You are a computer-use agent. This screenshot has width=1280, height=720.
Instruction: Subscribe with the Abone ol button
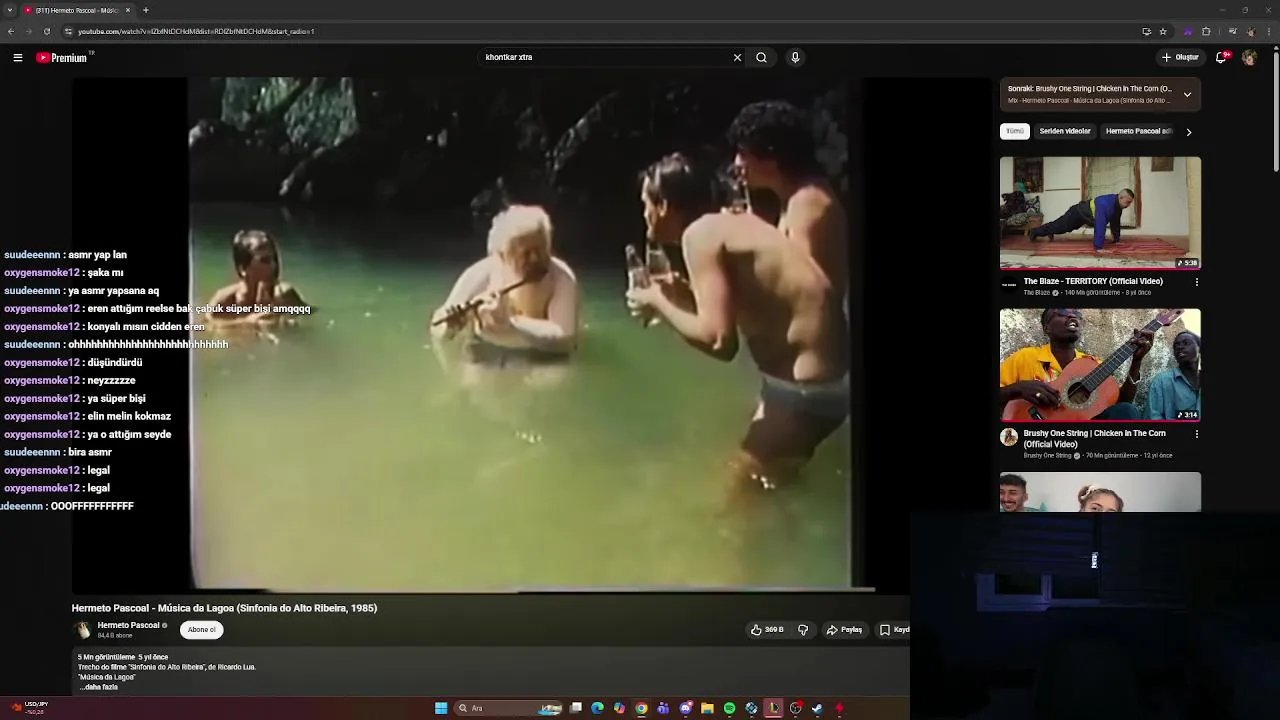202,630
